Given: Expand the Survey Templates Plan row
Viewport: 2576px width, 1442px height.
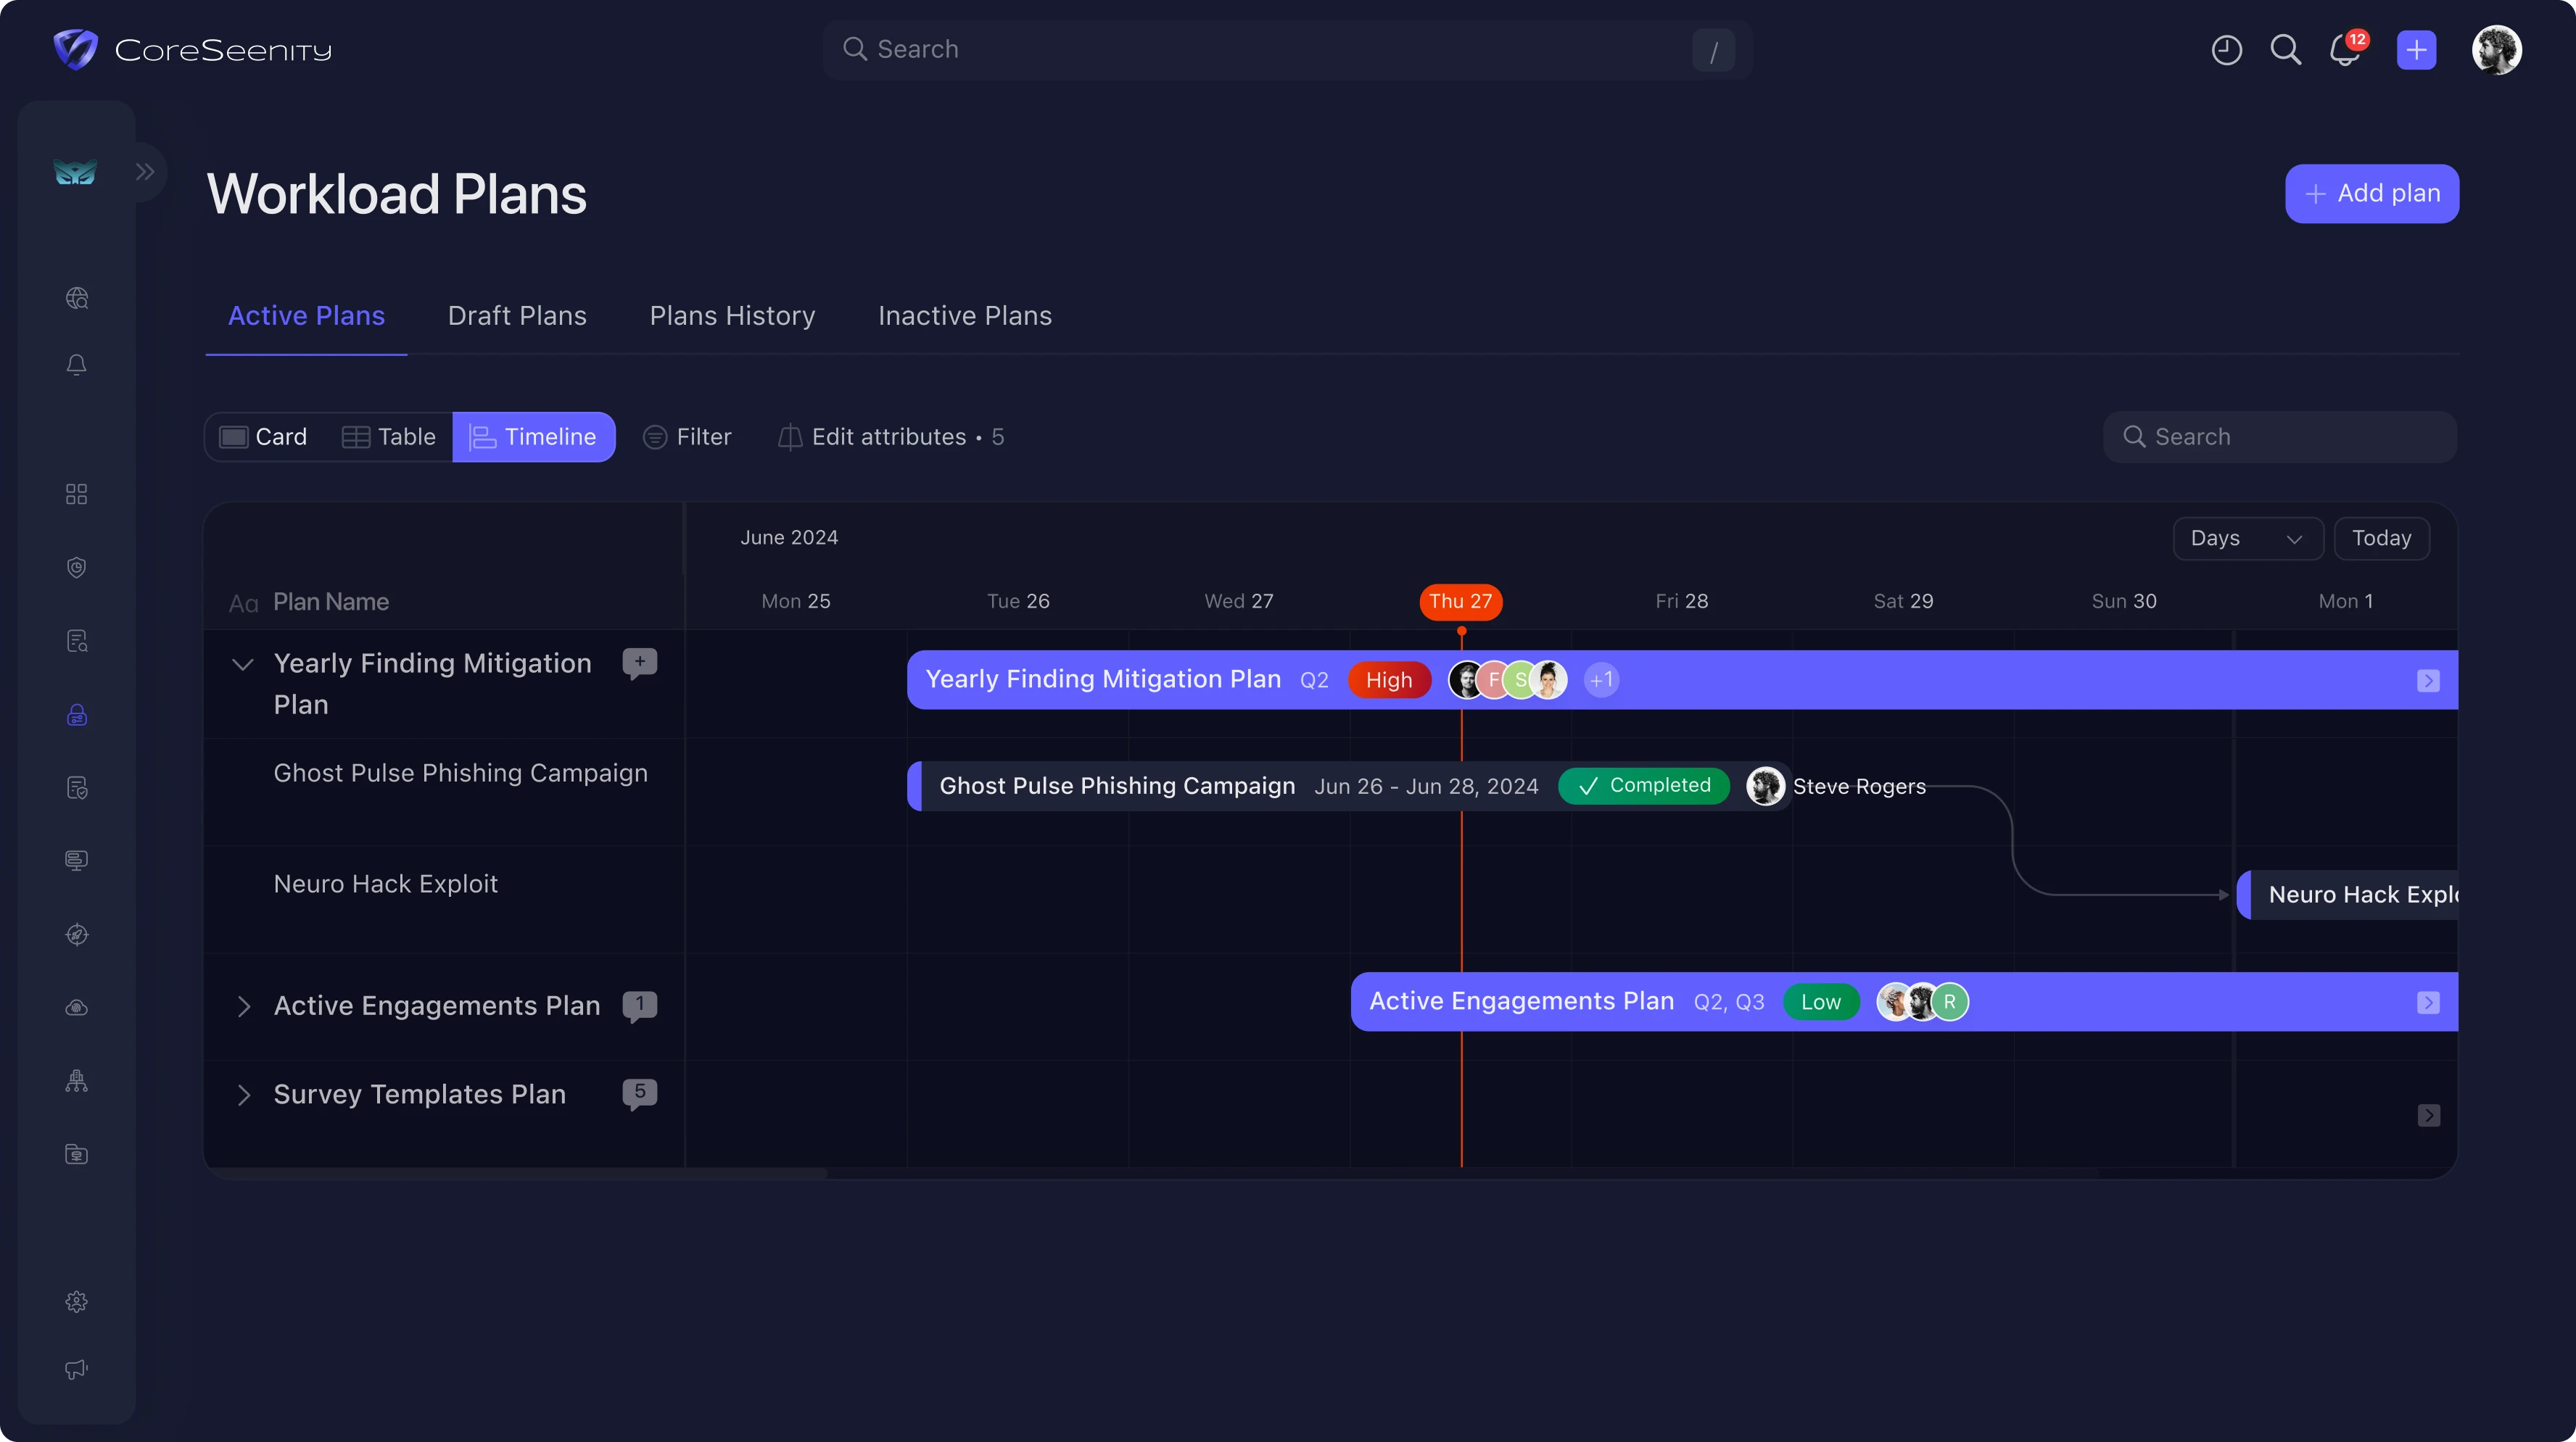Looking at the screenshot, I should pyautogui.click(x=243, y=1095).
